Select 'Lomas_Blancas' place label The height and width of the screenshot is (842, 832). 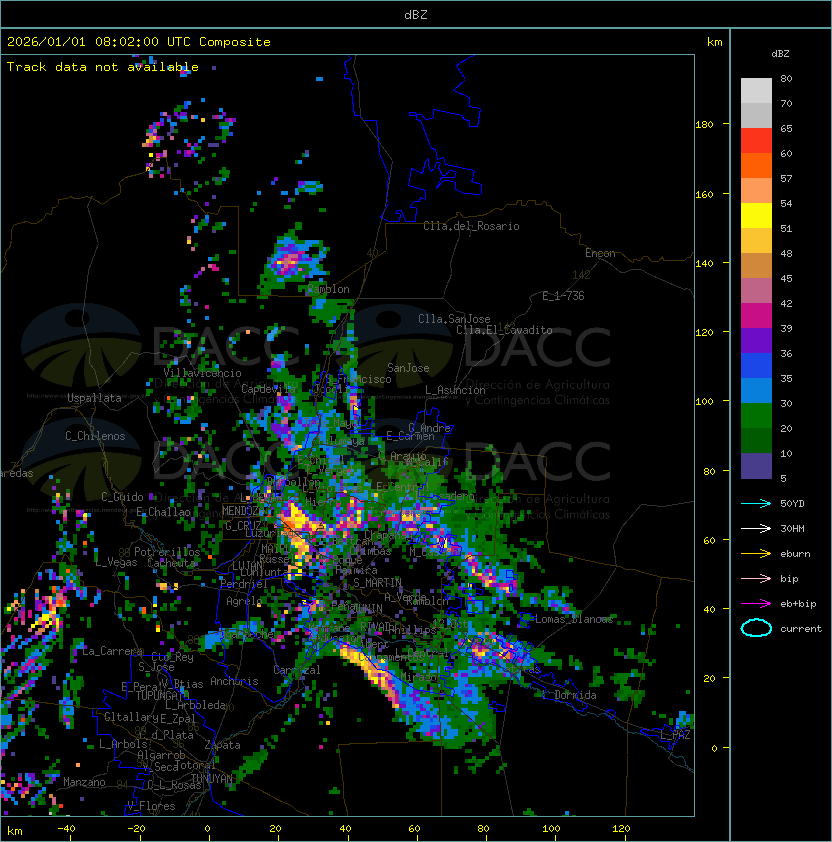(574, 619)
